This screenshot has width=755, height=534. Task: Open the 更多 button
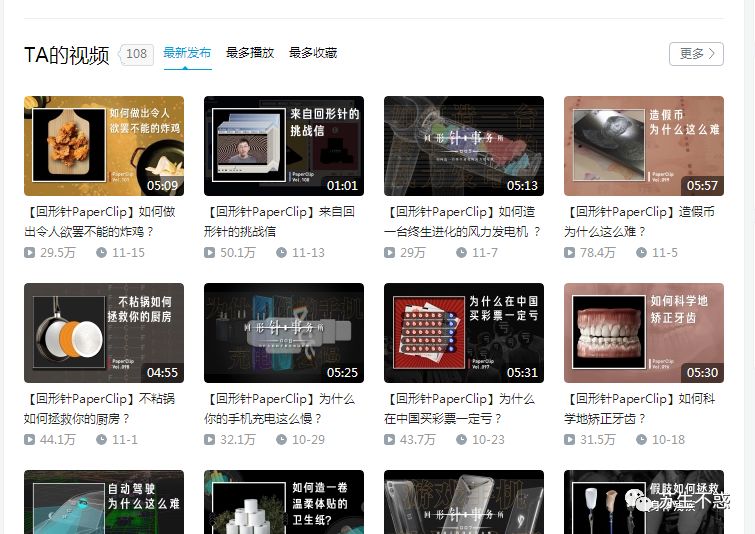pos(696,53)
